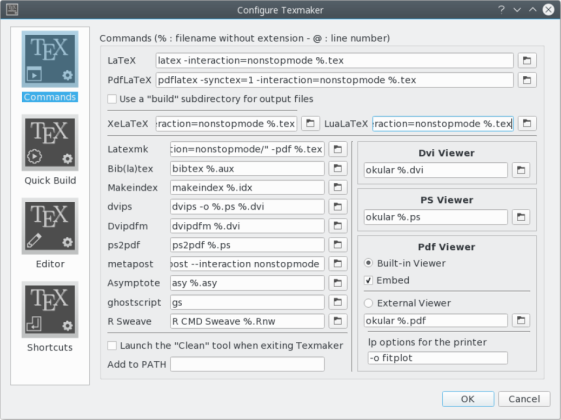Browse for the Dvi Viewer program
The height and width of the screenshot is (420, 561).
[521, 170]
